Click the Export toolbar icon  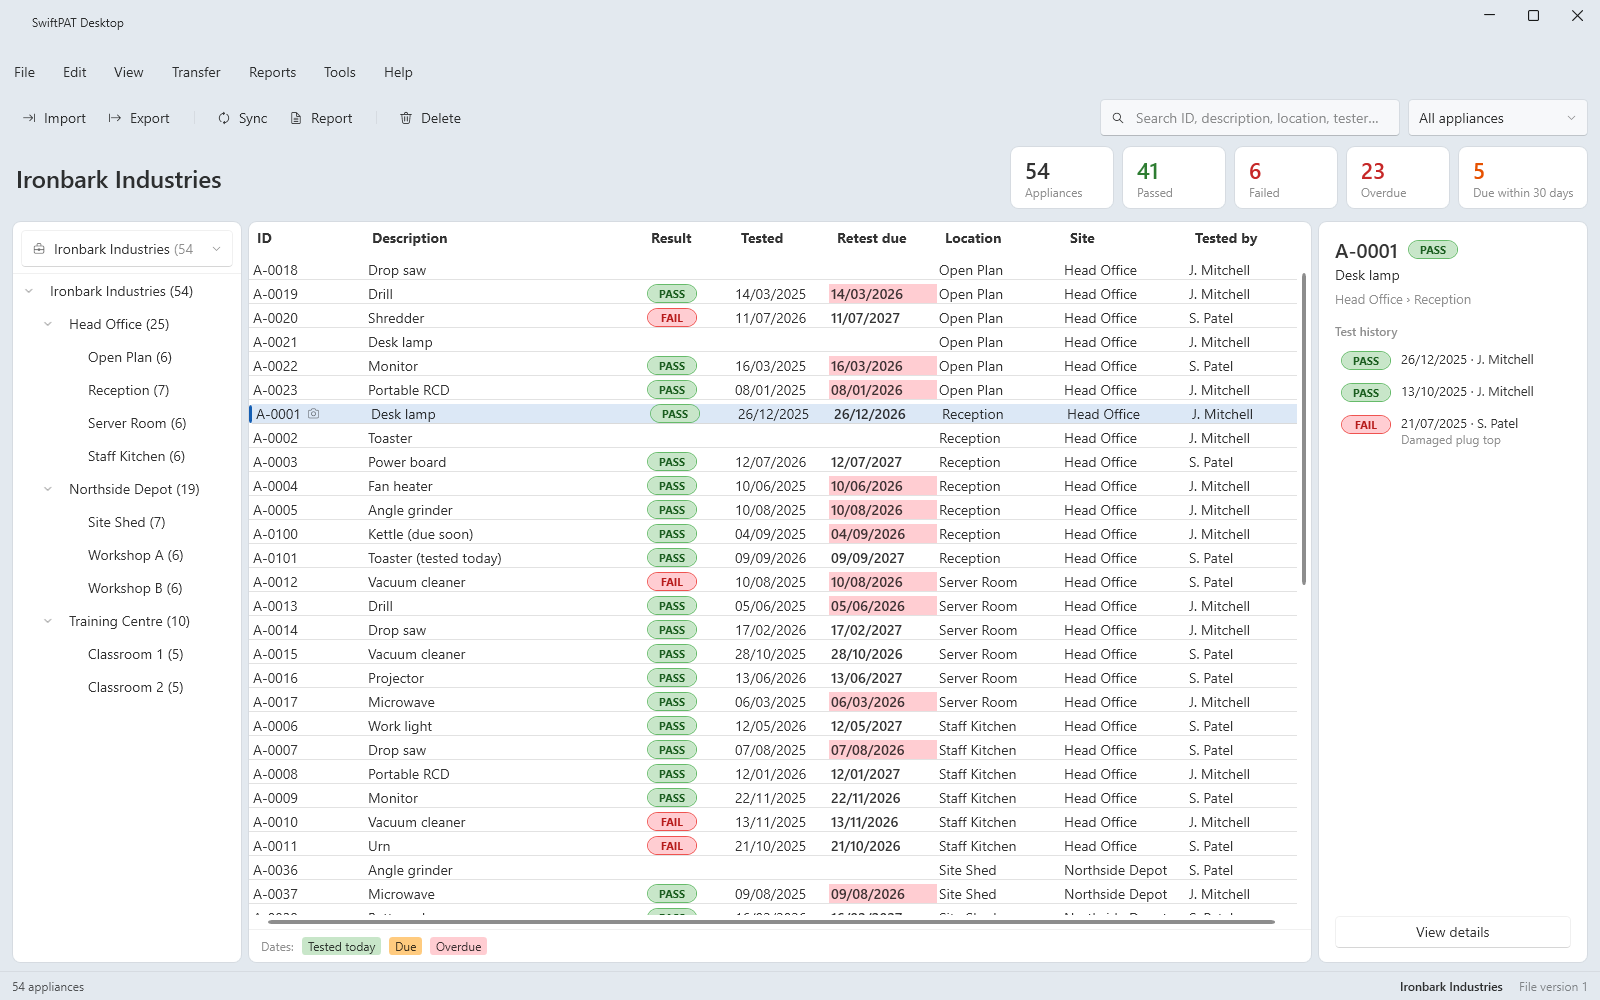tap(115, 118)
